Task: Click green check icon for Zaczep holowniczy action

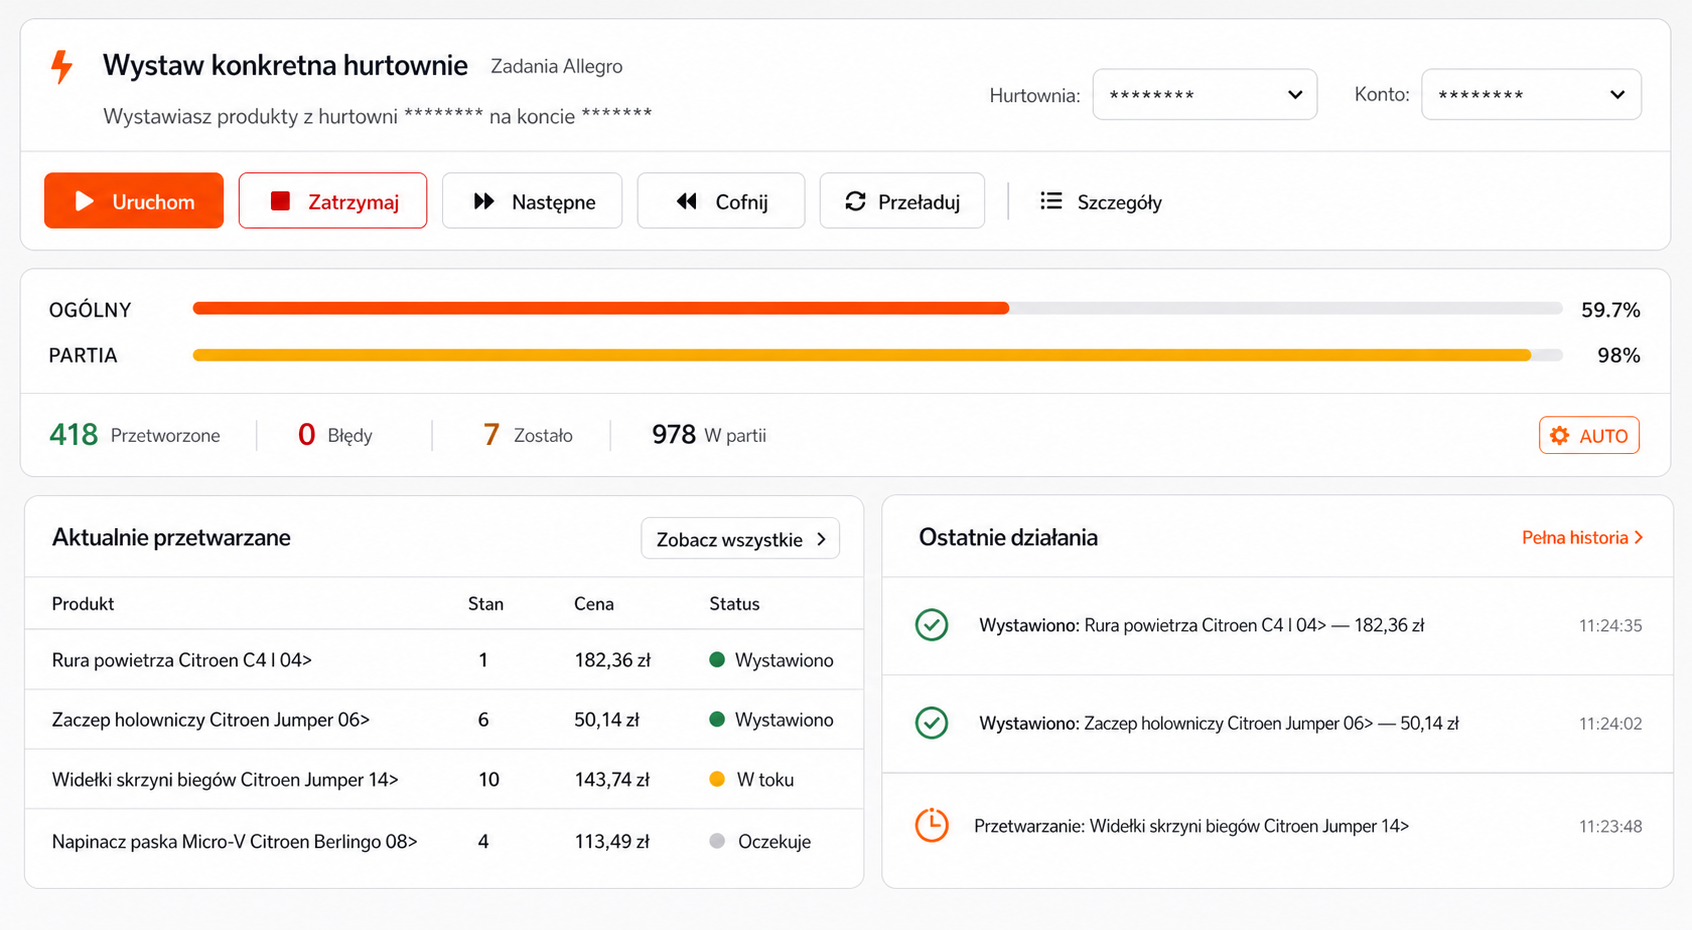Action: click(932, 722)
